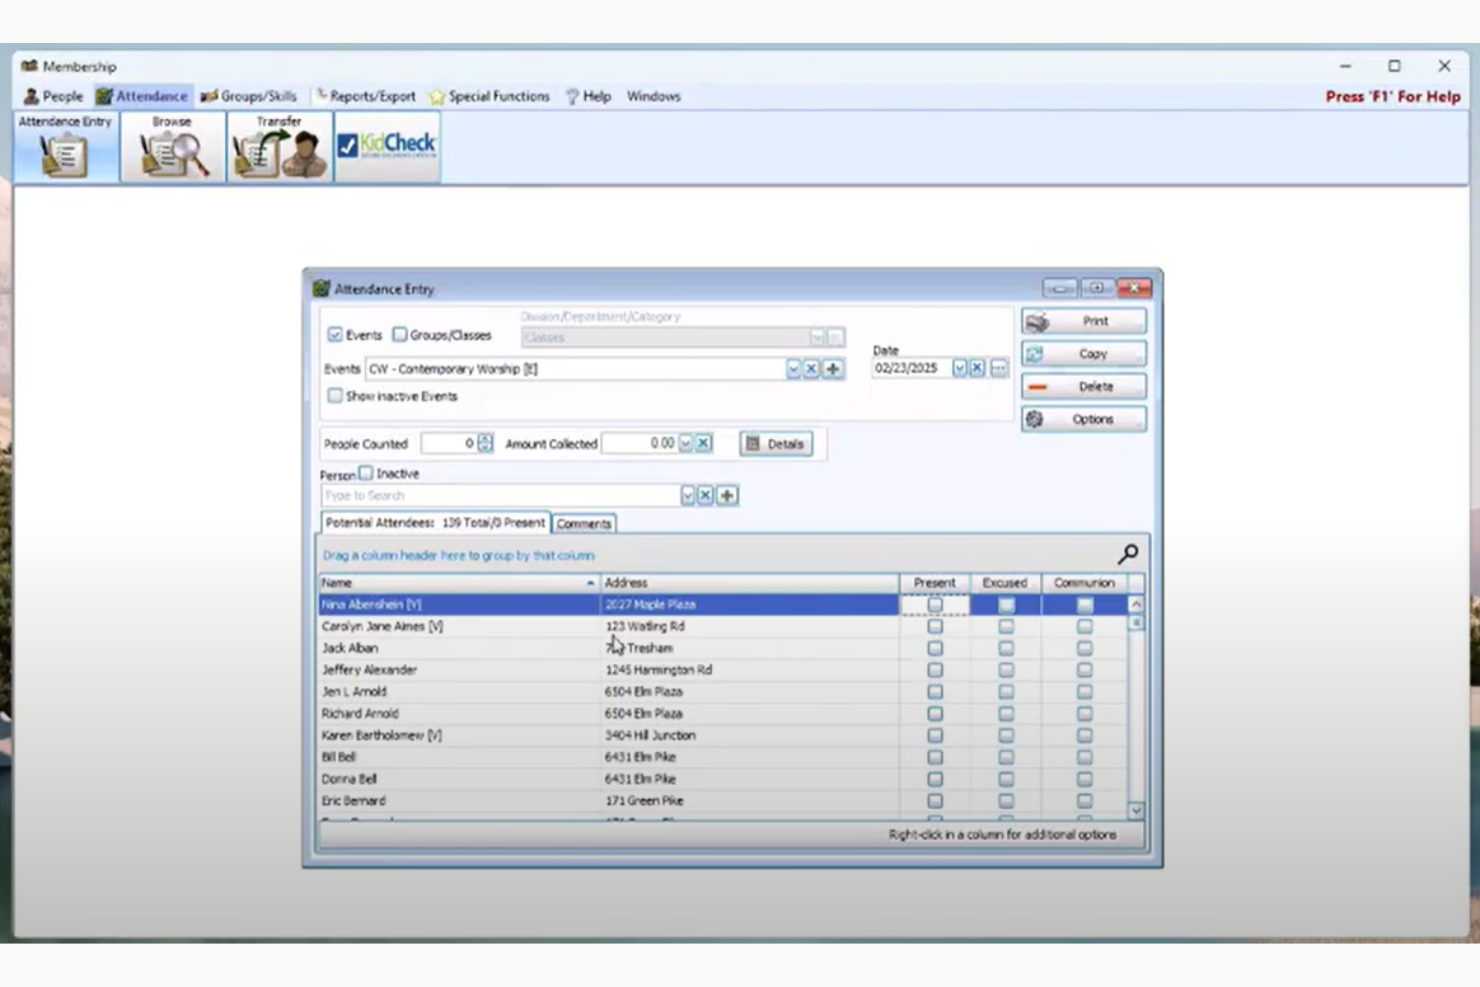
Task: Click in the Amount Collected field
Action: point(639,443)
